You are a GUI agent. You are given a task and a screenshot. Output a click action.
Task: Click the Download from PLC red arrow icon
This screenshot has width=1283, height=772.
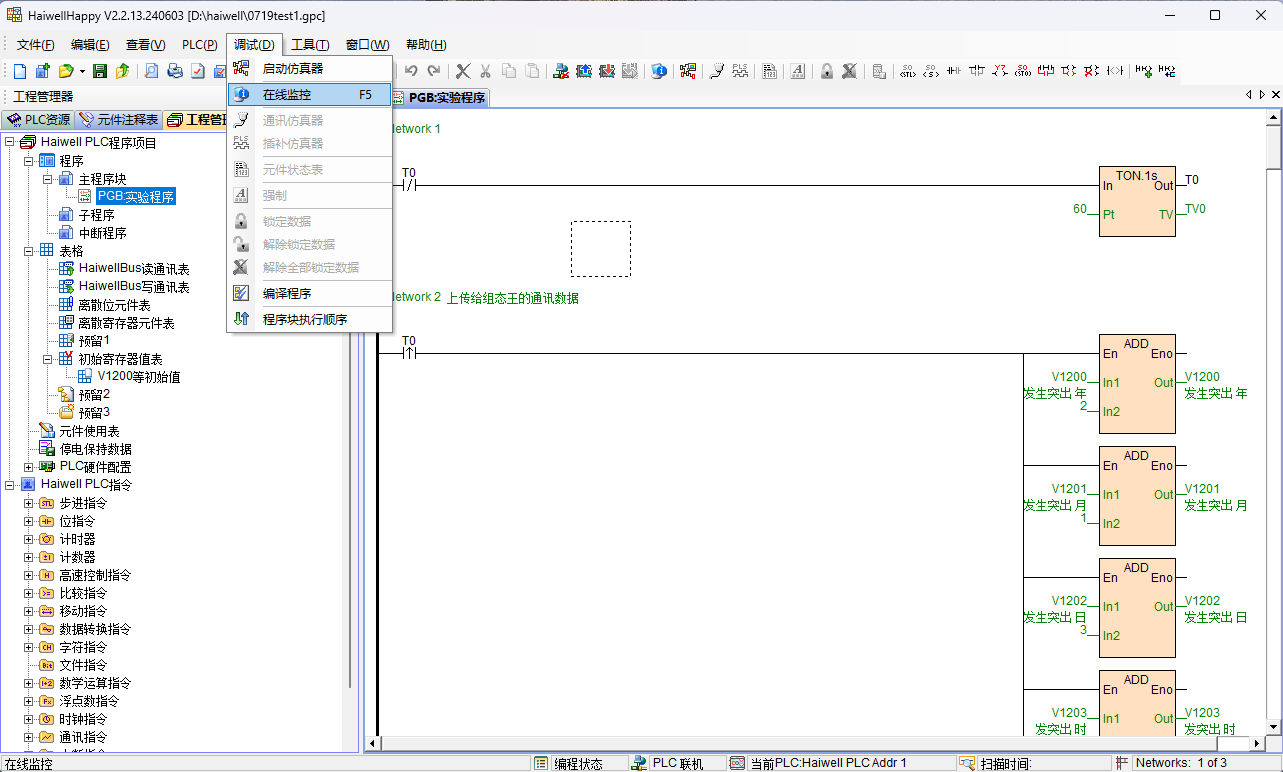click(606, 71)
